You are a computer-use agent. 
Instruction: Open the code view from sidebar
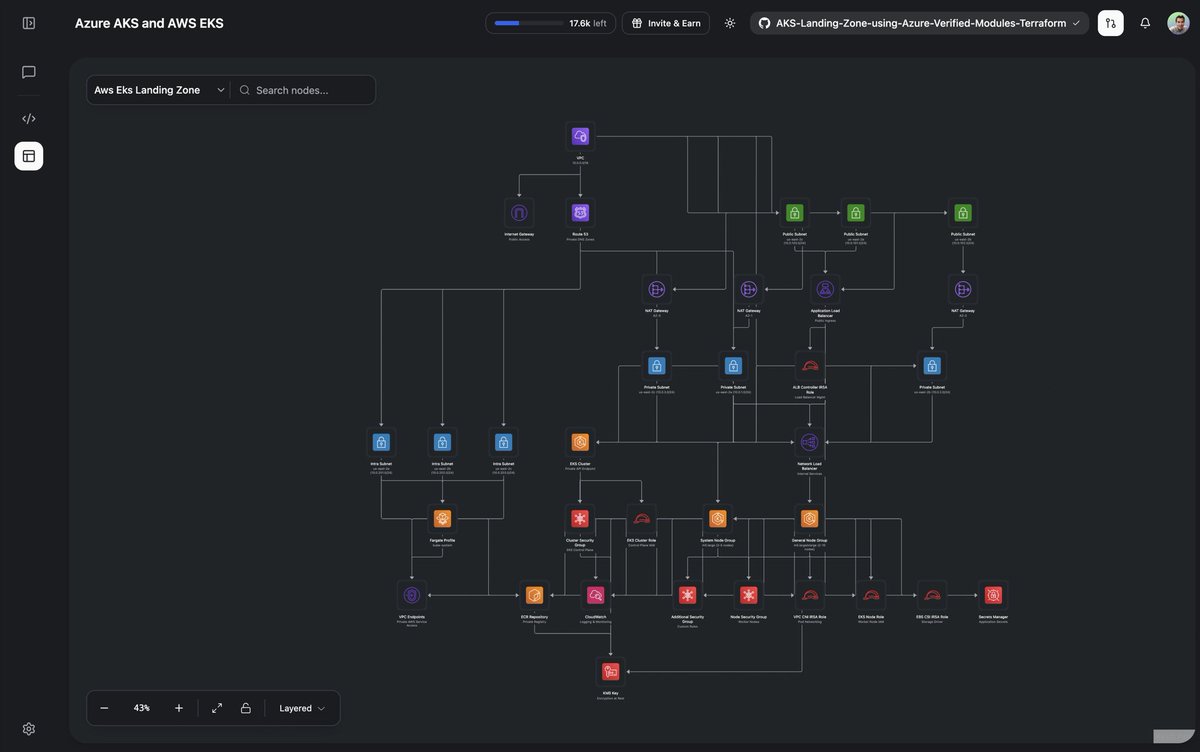[29, 118]
